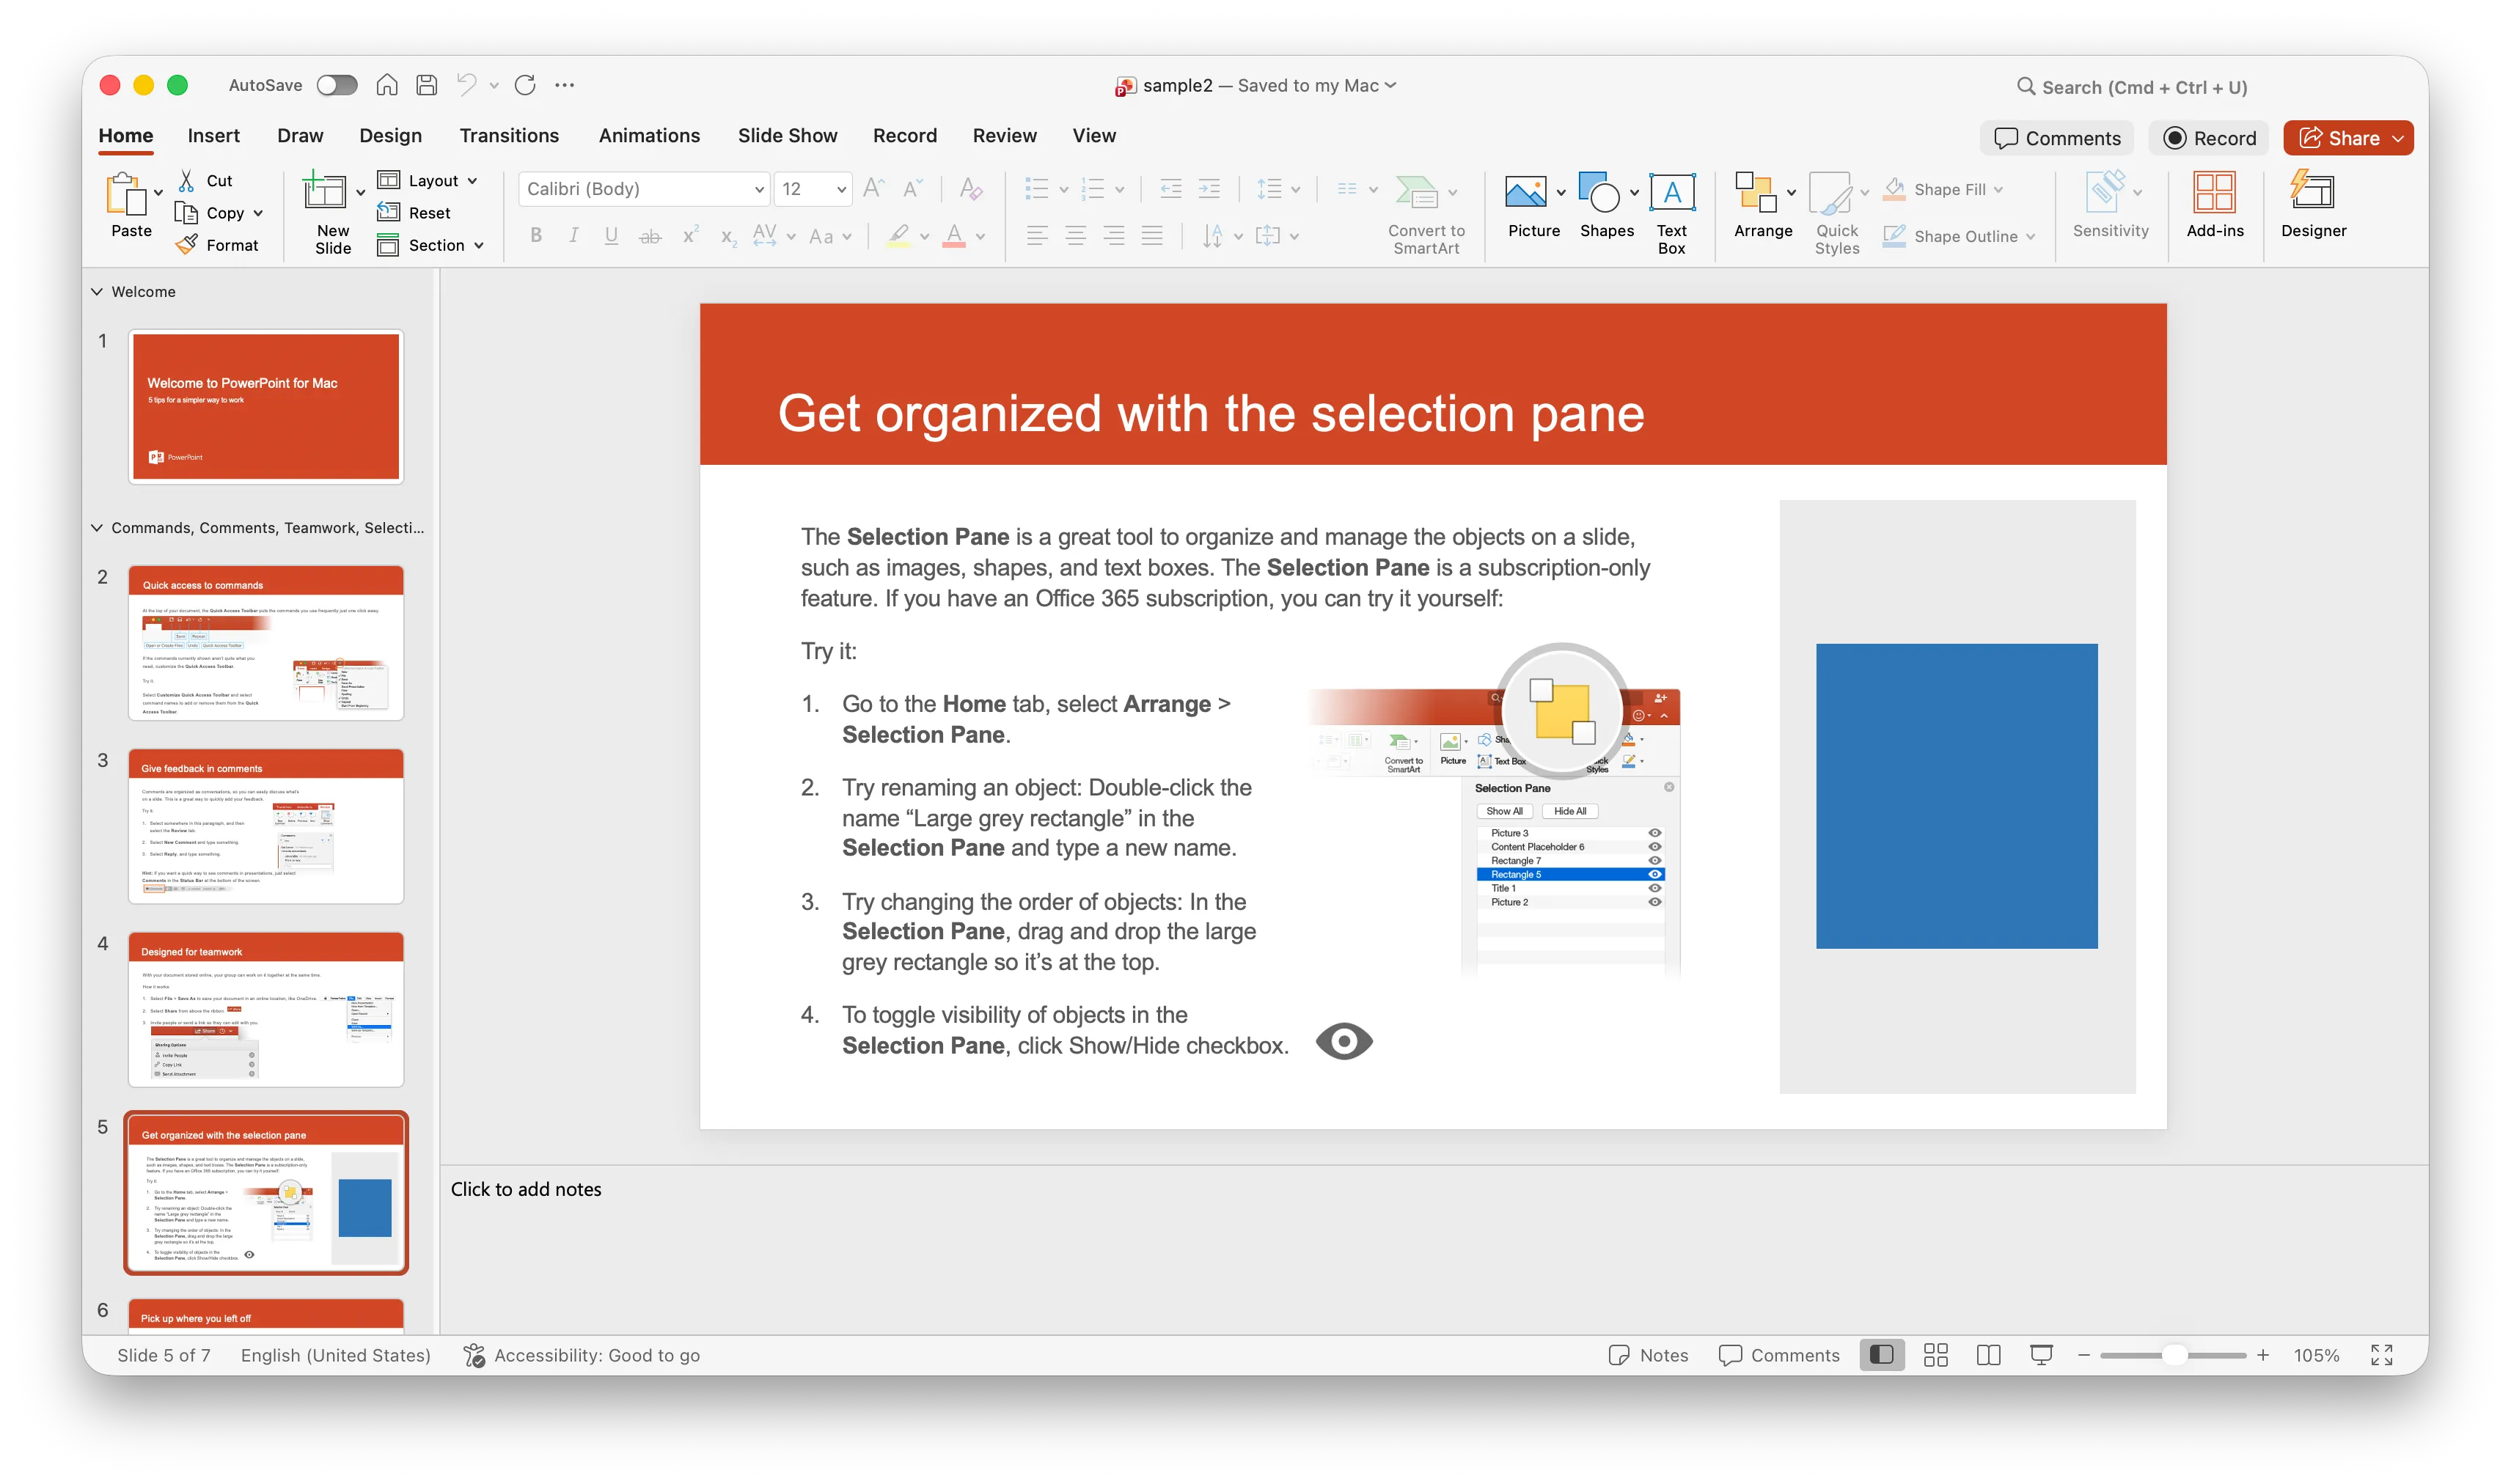
Task: Toggle Bold formatting
Action: coord(536,236)
